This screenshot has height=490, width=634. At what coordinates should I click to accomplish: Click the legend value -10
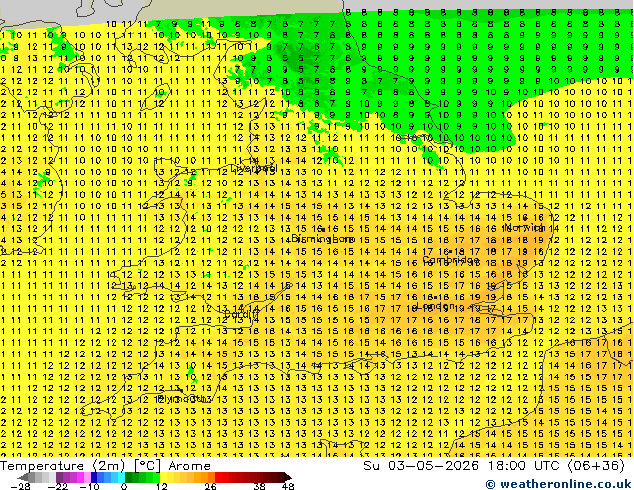[89, 486]
